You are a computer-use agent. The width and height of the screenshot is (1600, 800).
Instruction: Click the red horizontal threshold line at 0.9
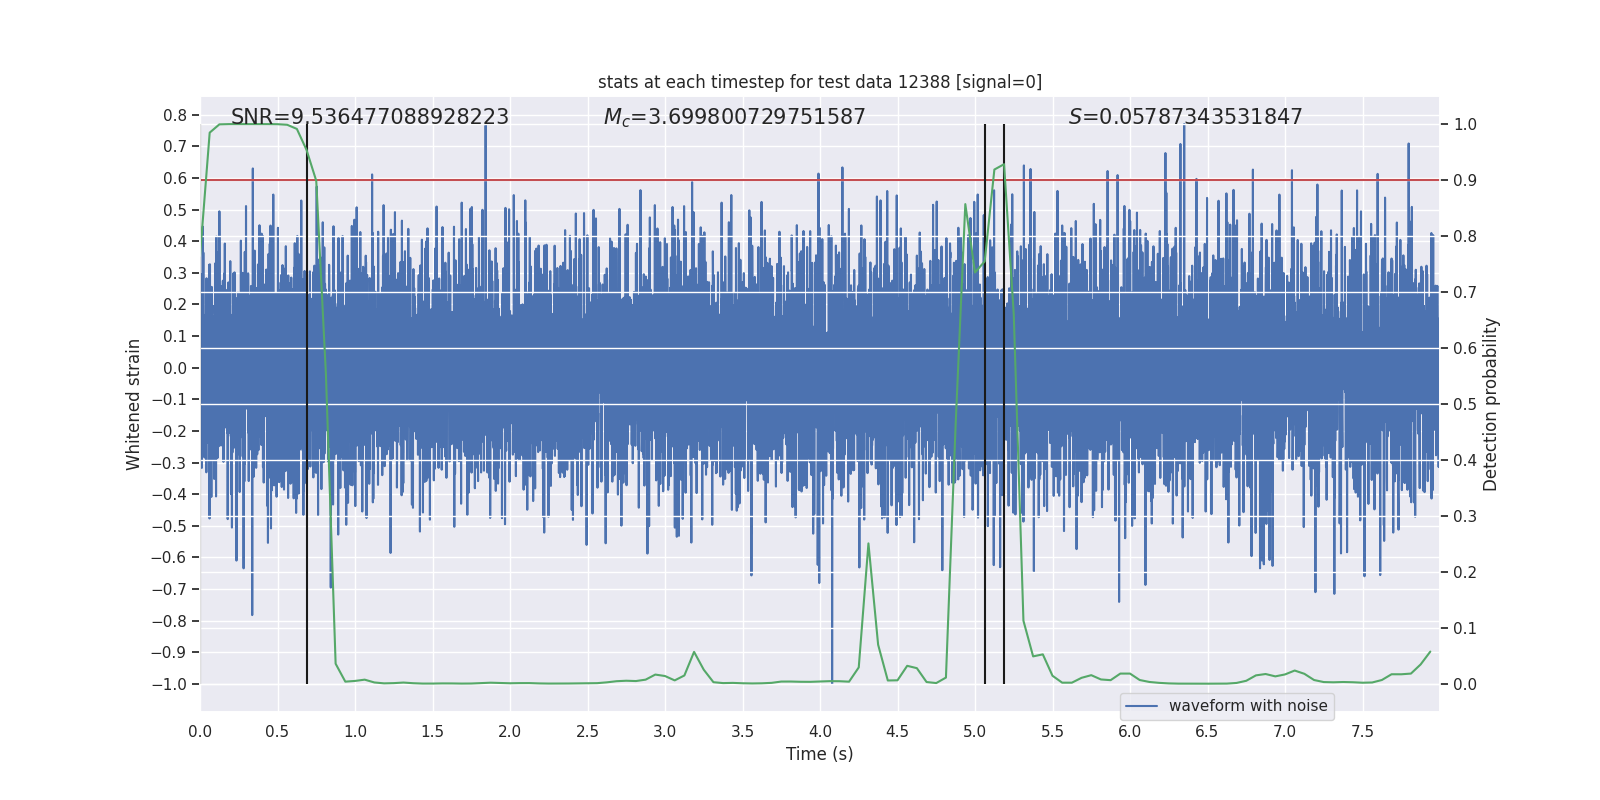click(x=820, y=180)
